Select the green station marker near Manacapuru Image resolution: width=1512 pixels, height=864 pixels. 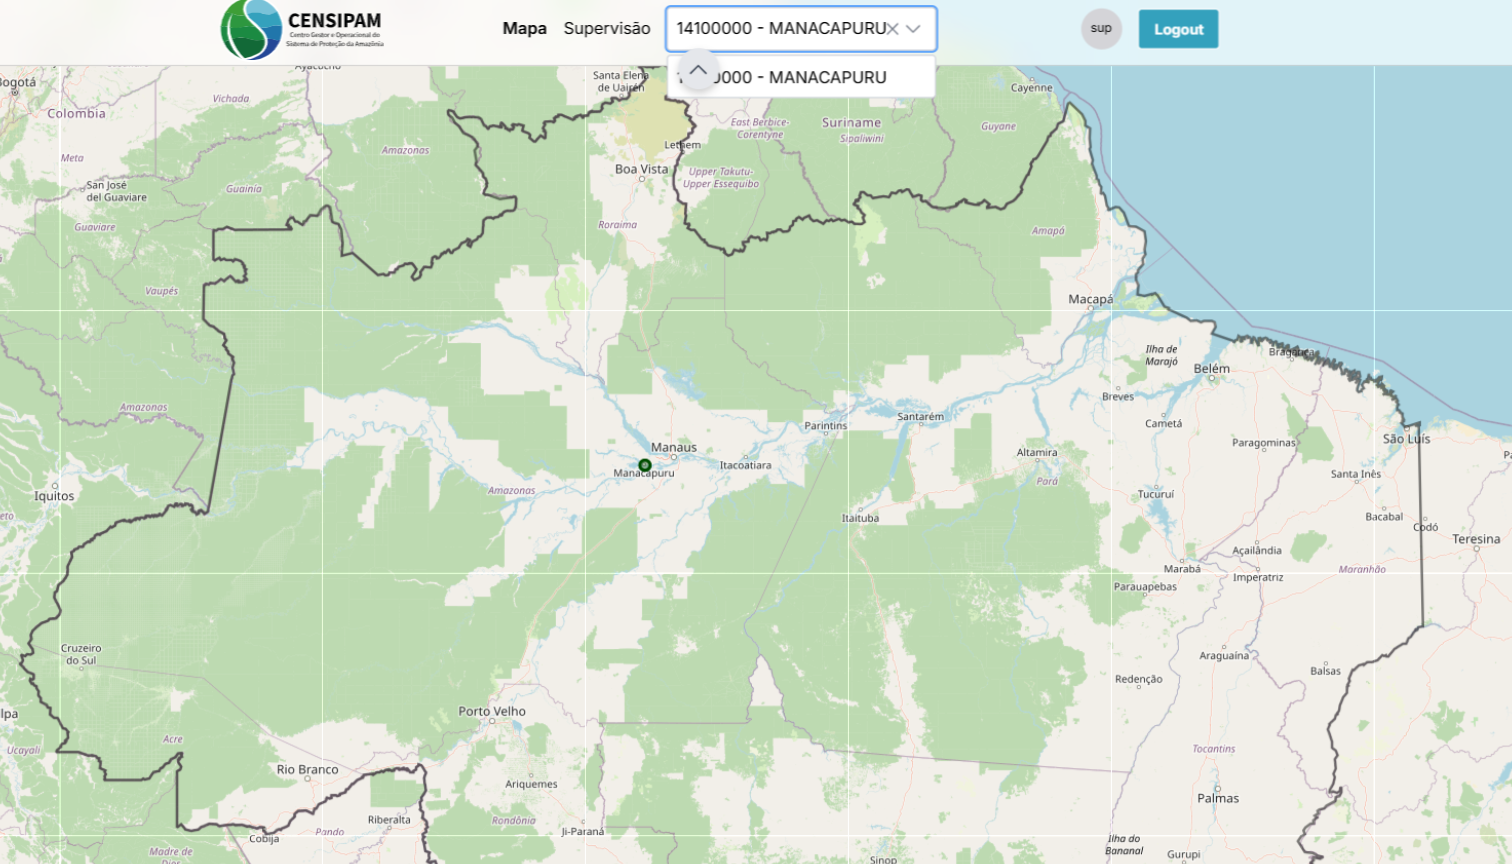645,465
